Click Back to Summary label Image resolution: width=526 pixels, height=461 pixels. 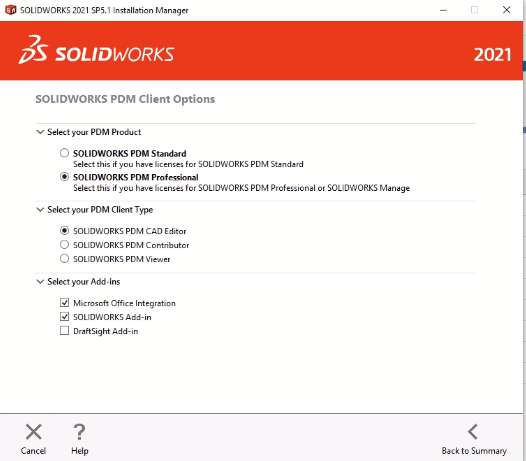tap(474, 451)
